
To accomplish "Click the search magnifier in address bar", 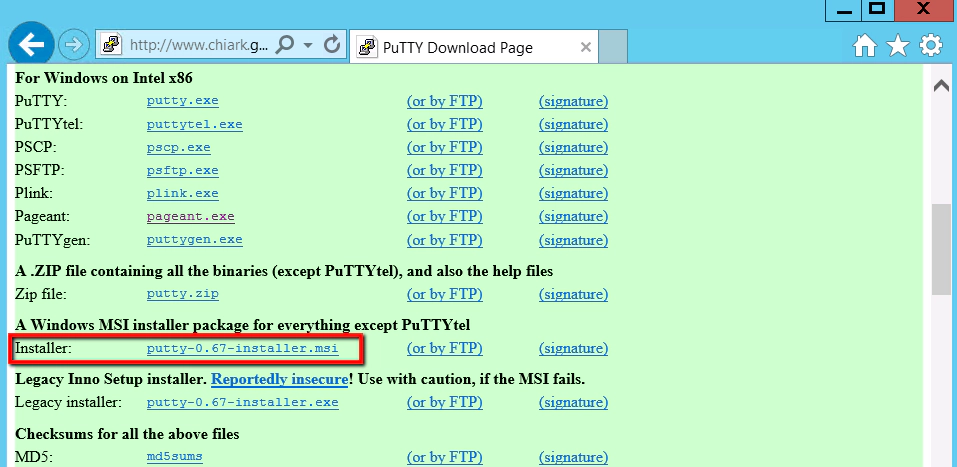I will click(x=285, y=45).
